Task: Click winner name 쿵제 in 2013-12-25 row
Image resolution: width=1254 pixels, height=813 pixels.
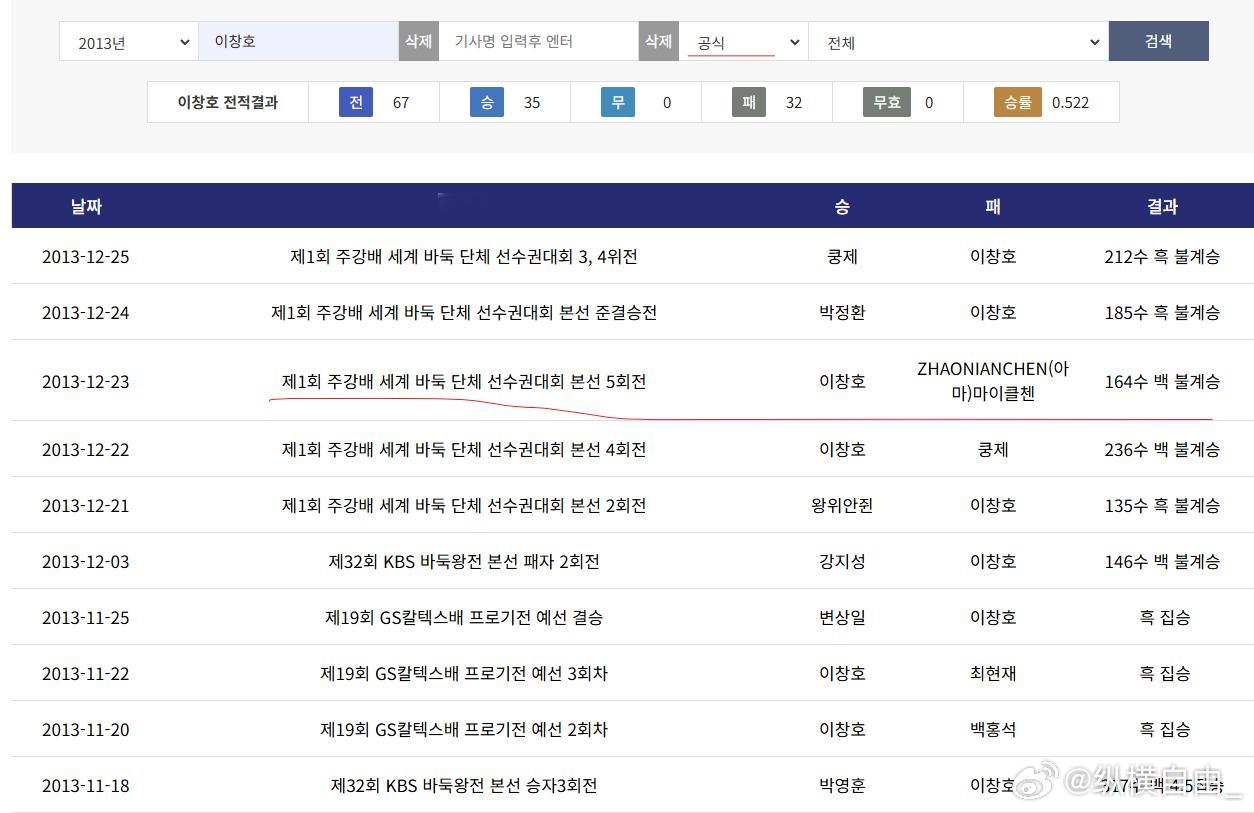Action: [842, 257]
